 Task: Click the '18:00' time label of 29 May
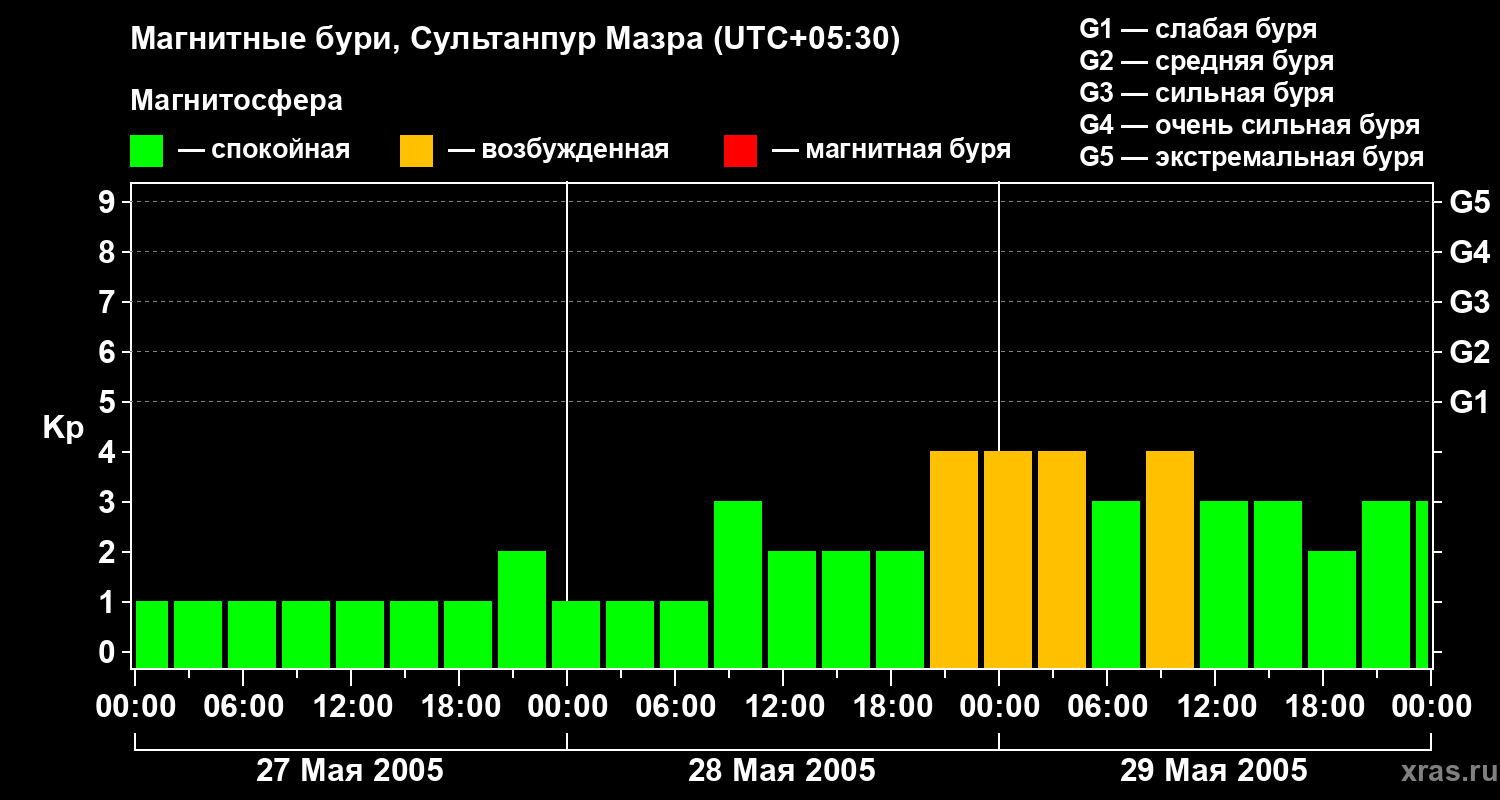1323,707
